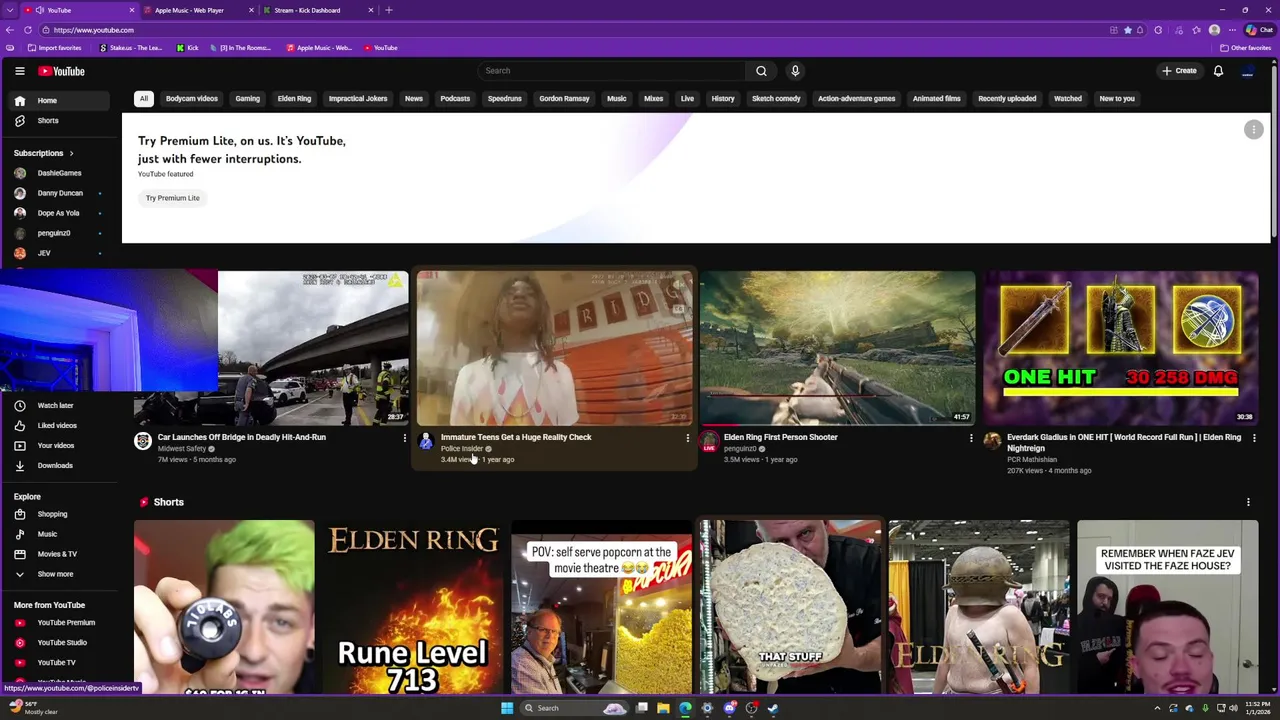This screenshot has height=720, width=1280.
Task: Mute the YouTube tab via speaker icon
Action: point(40,10)
